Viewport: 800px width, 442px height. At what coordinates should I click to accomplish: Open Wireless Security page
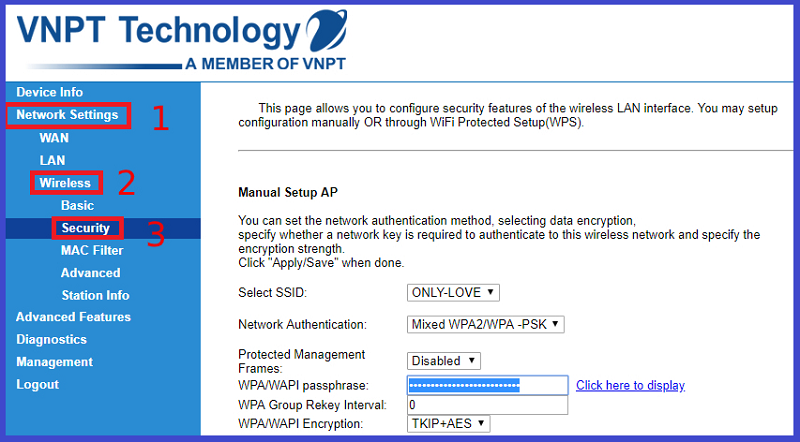pyautogui.click(x=85, y=228)
